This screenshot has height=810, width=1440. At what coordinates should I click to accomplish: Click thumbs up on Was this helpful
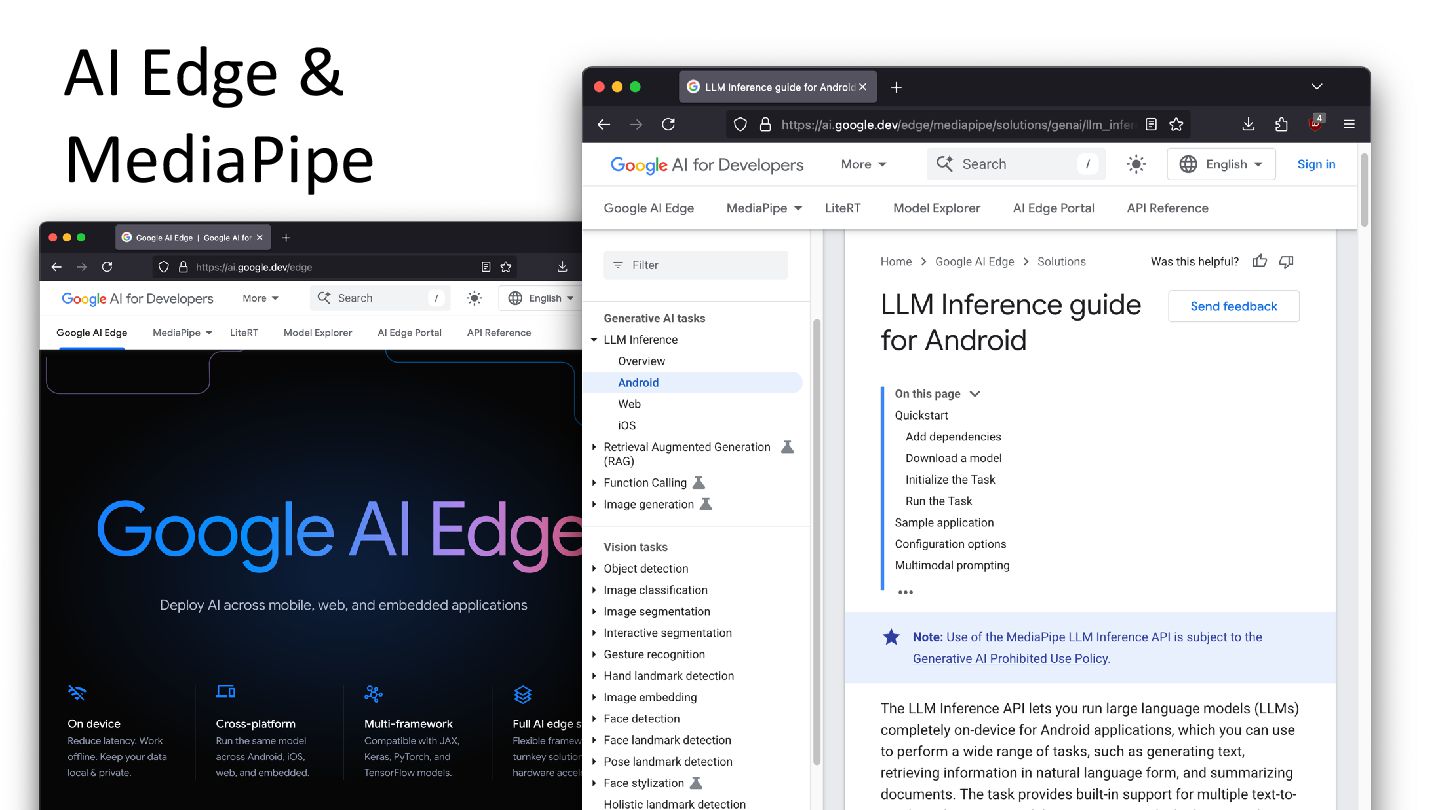(x=1260, y=261)
